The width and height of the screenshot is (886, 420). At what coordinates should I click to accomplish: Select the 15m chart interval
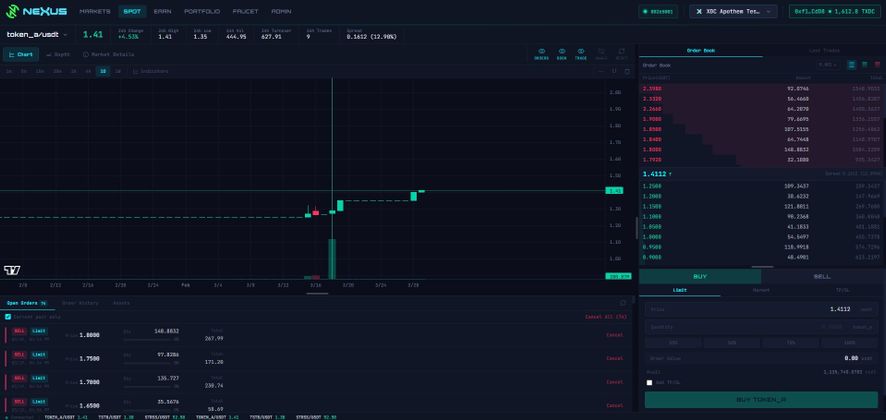click(40, 71)
